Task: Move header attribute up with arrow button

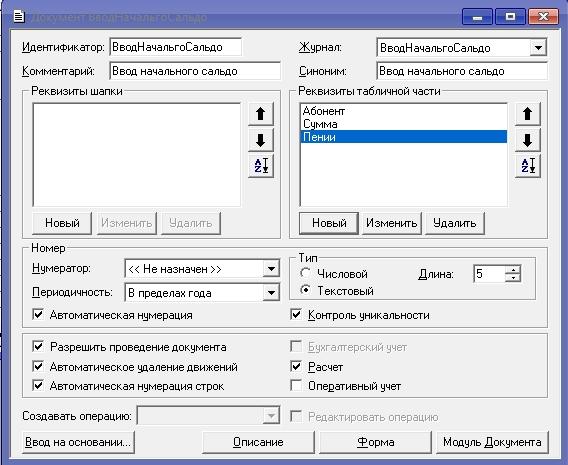Action: pos(260,114)
